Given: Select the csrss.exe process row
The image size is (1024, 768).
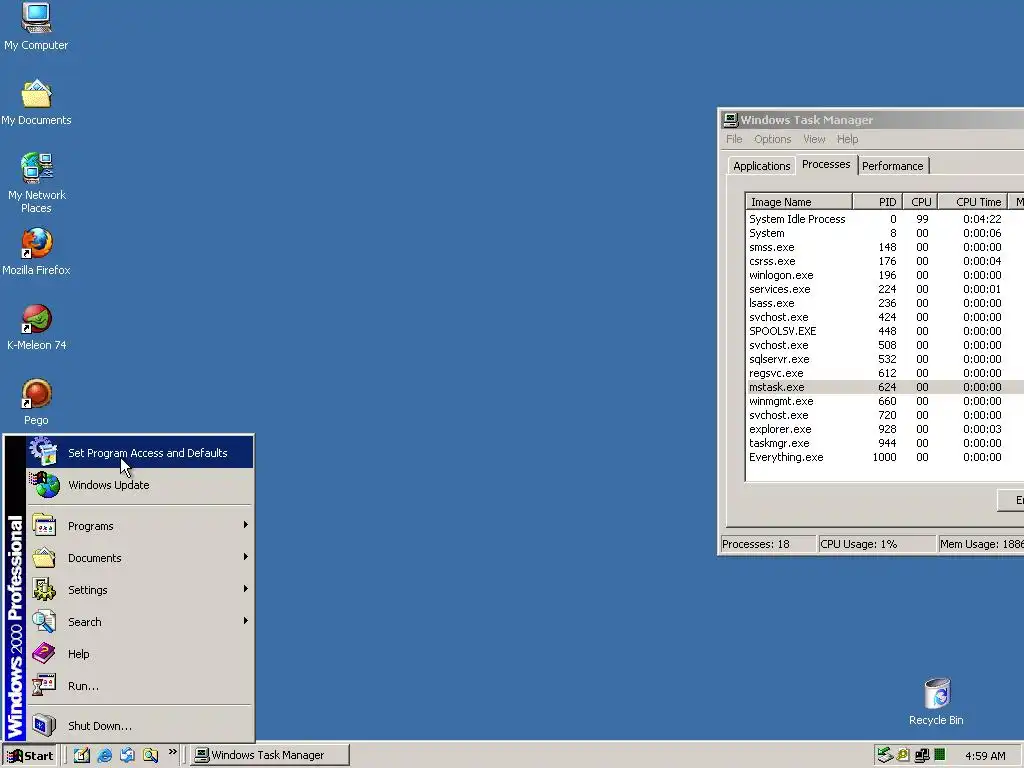Looking at the screenshot, I should tap(885, 261).
